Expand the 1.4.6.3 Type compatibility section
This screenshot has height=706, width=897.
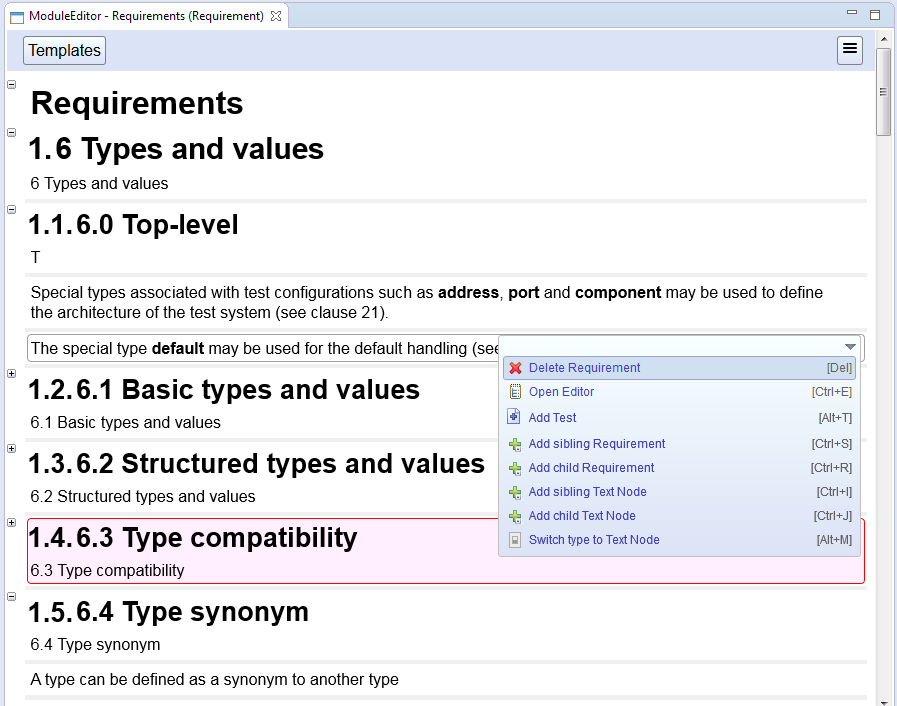11,522
